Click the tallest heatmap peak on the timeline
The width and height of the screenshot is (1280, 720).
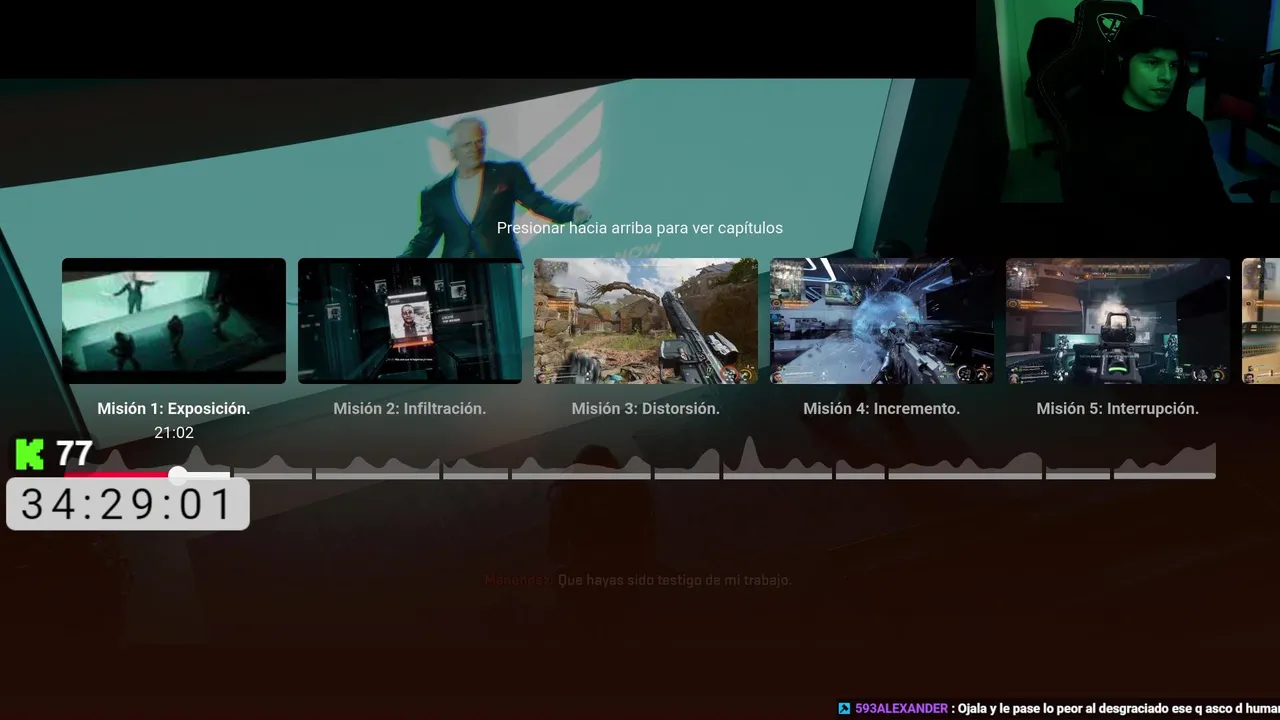point(749,455)
